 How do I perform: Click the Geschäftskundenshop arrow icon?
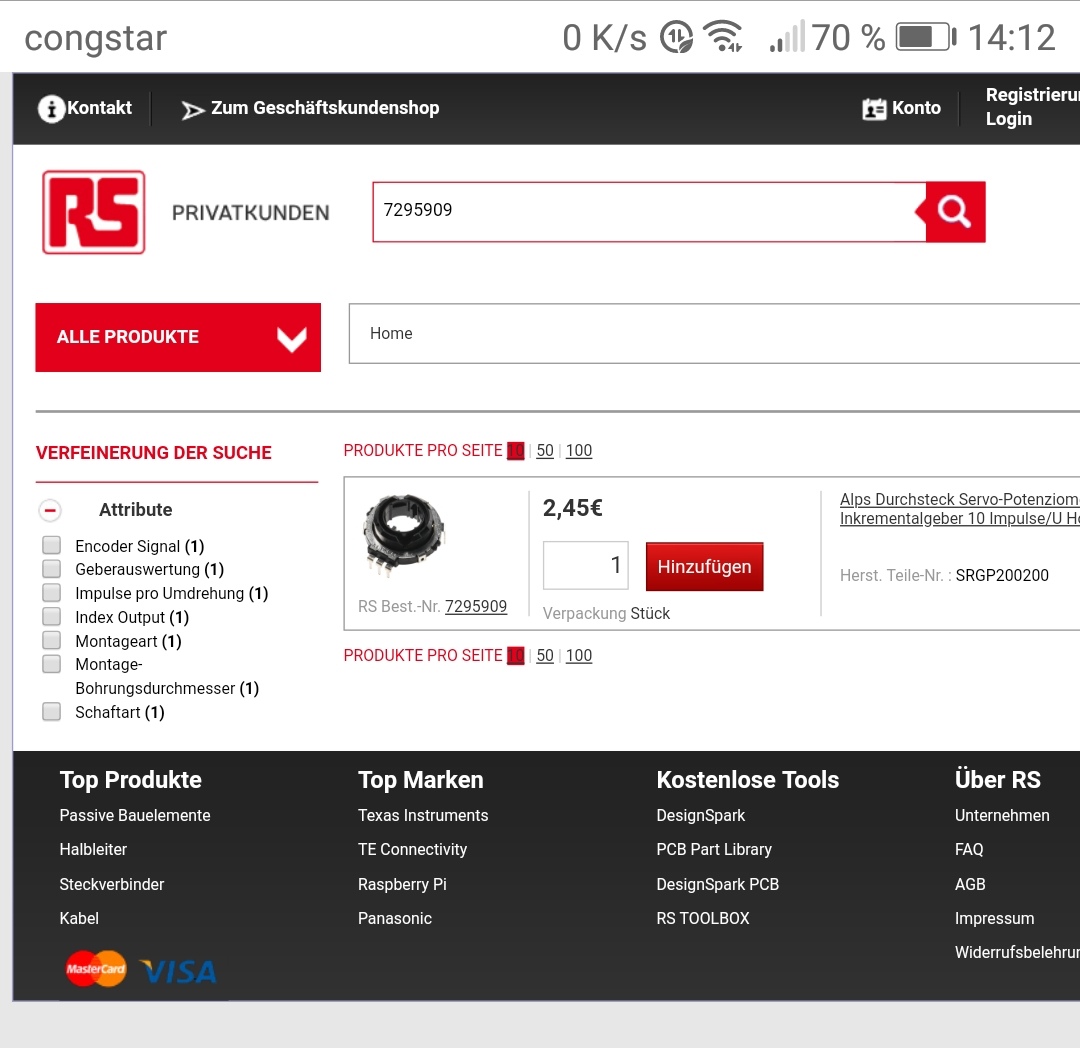(x=193, y=109)
